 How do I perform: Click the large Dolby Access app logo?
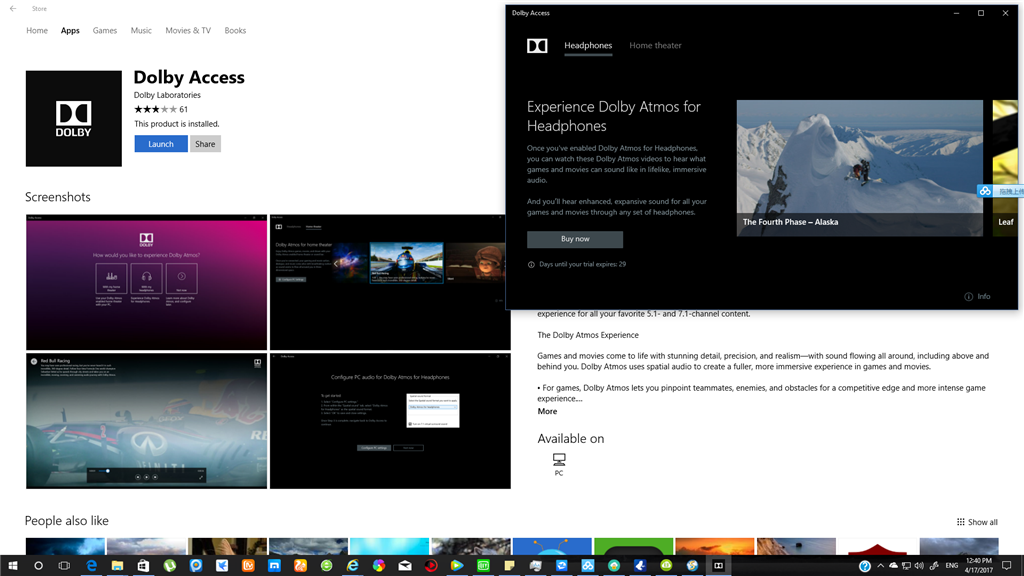coord(74,119)
